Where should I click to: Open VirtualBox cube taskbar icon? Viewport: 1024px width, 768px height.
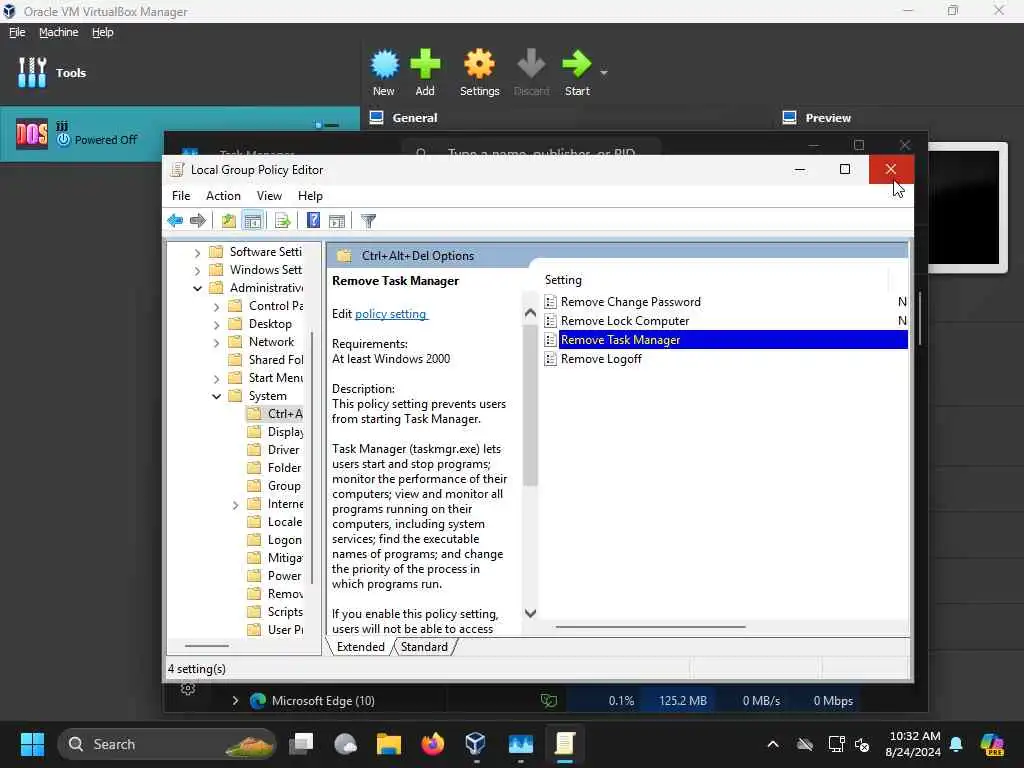[x=475, y=744]
